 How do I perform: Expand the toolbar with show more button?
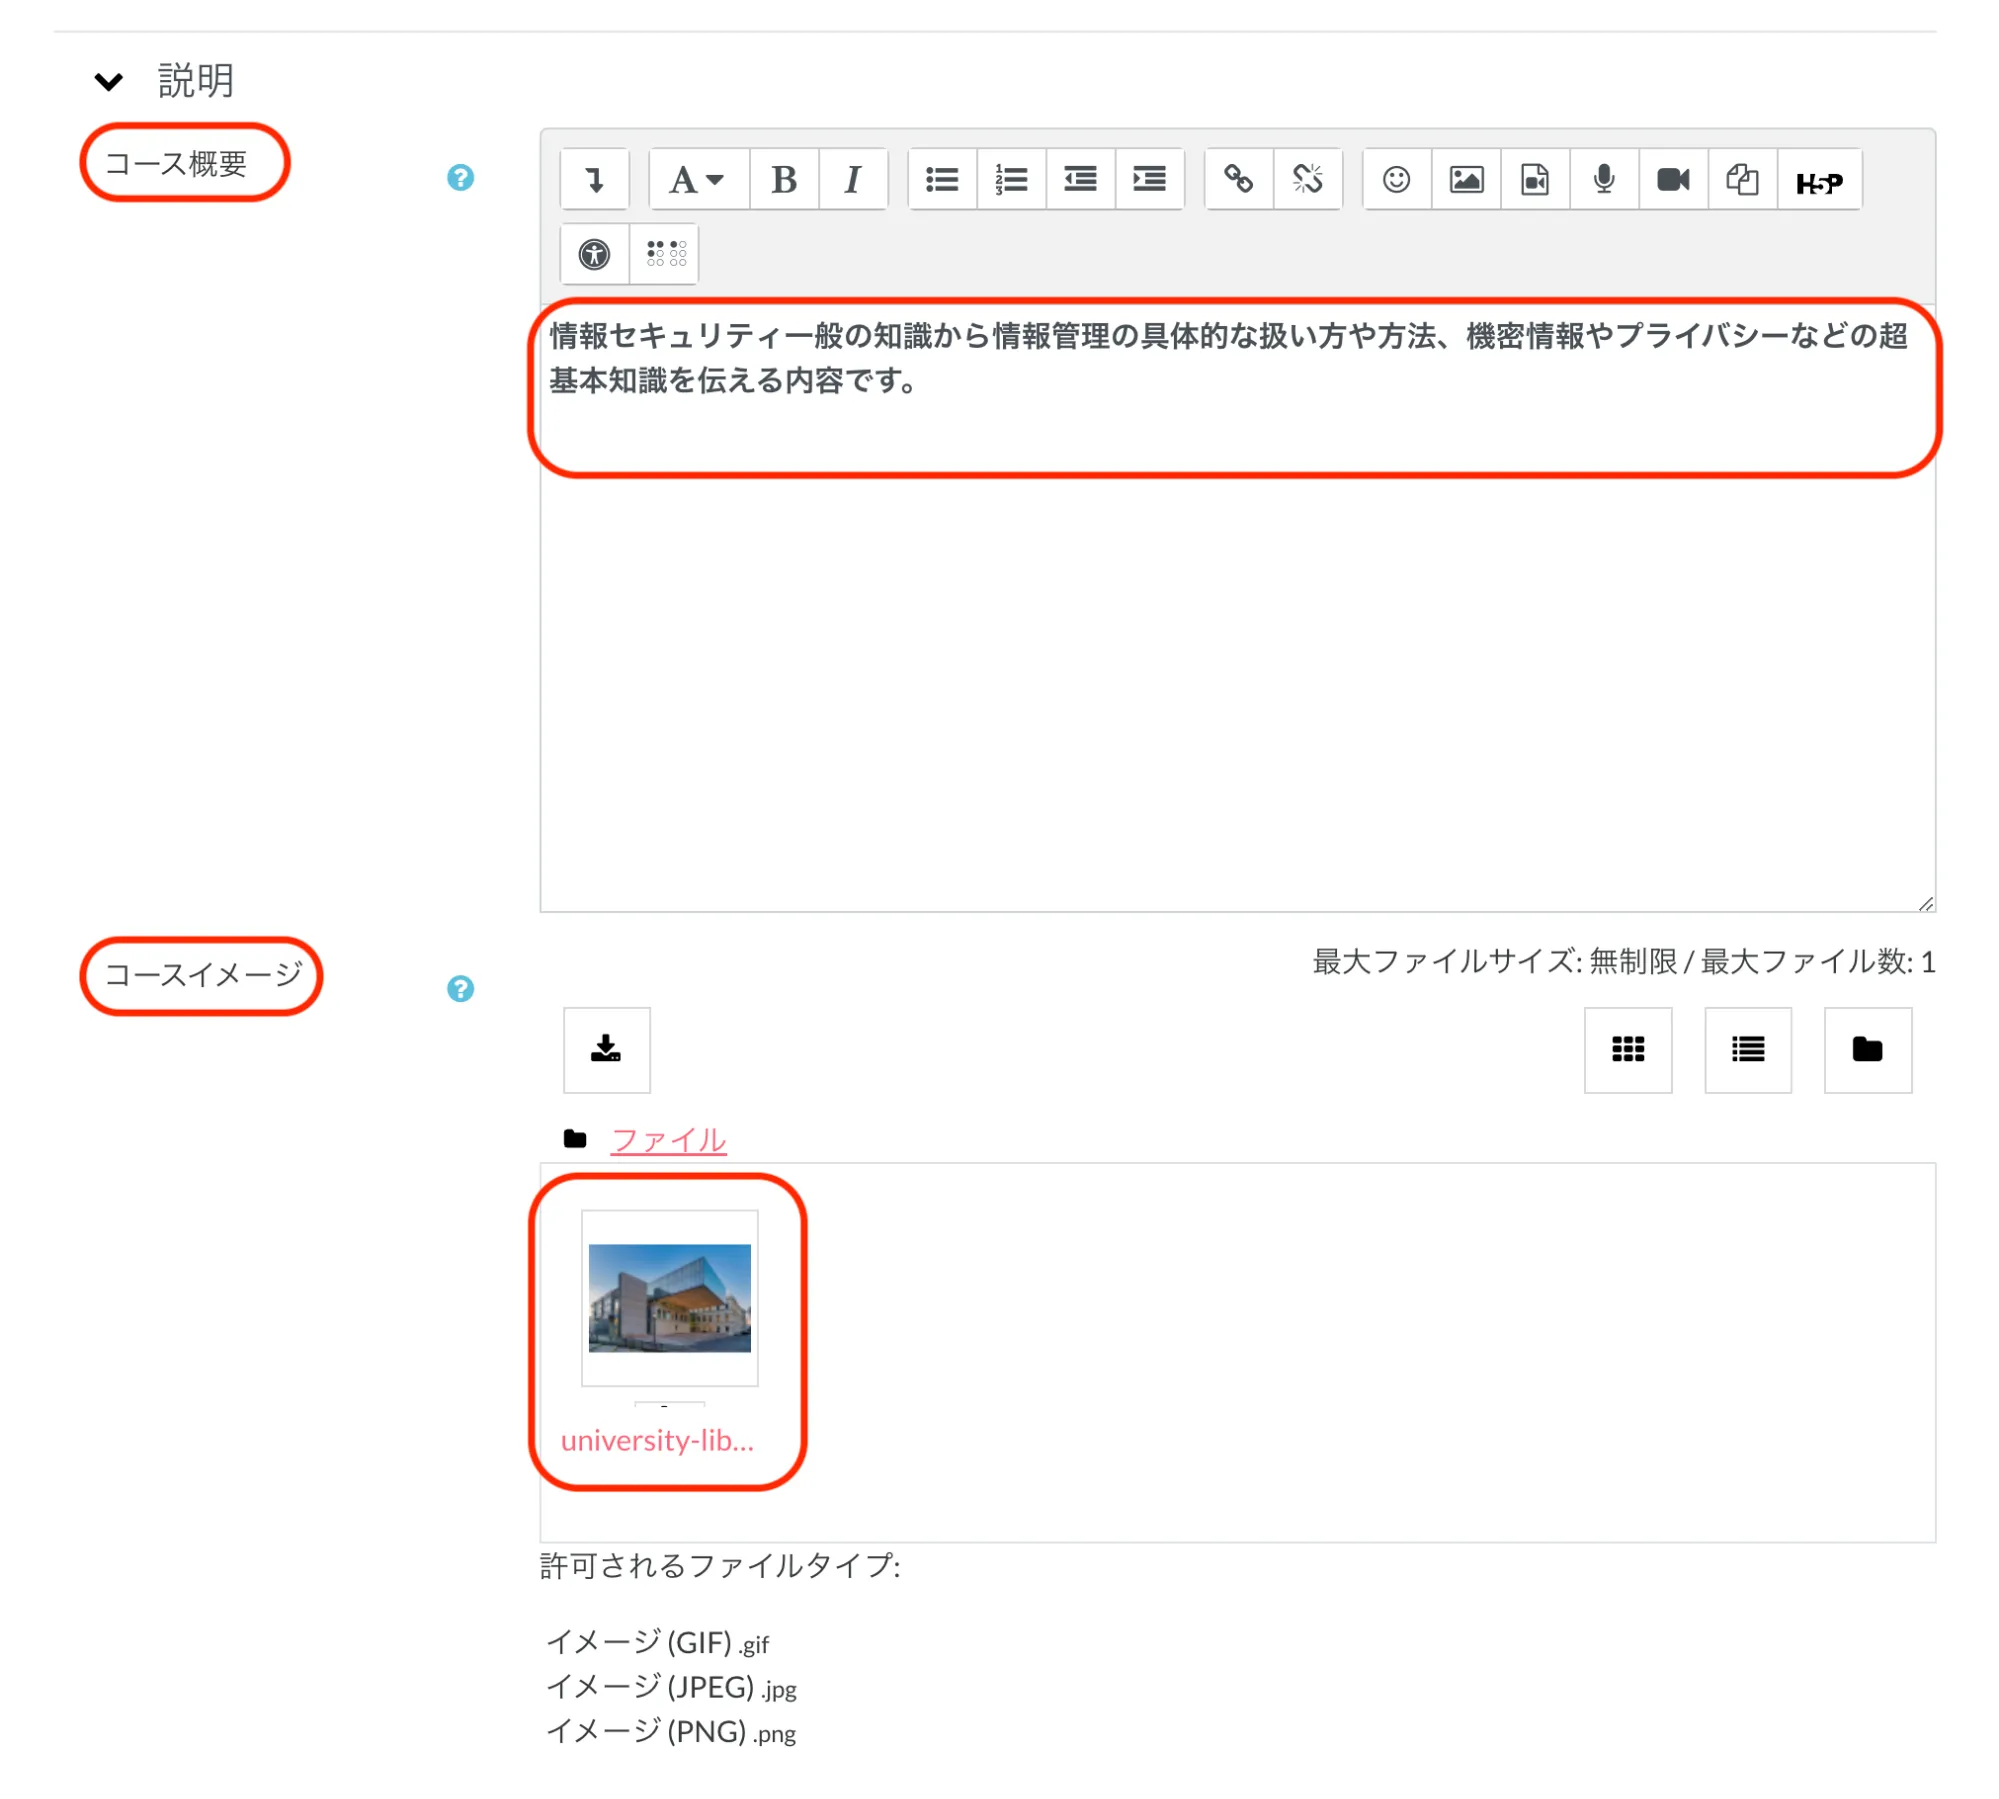[595, 180]
